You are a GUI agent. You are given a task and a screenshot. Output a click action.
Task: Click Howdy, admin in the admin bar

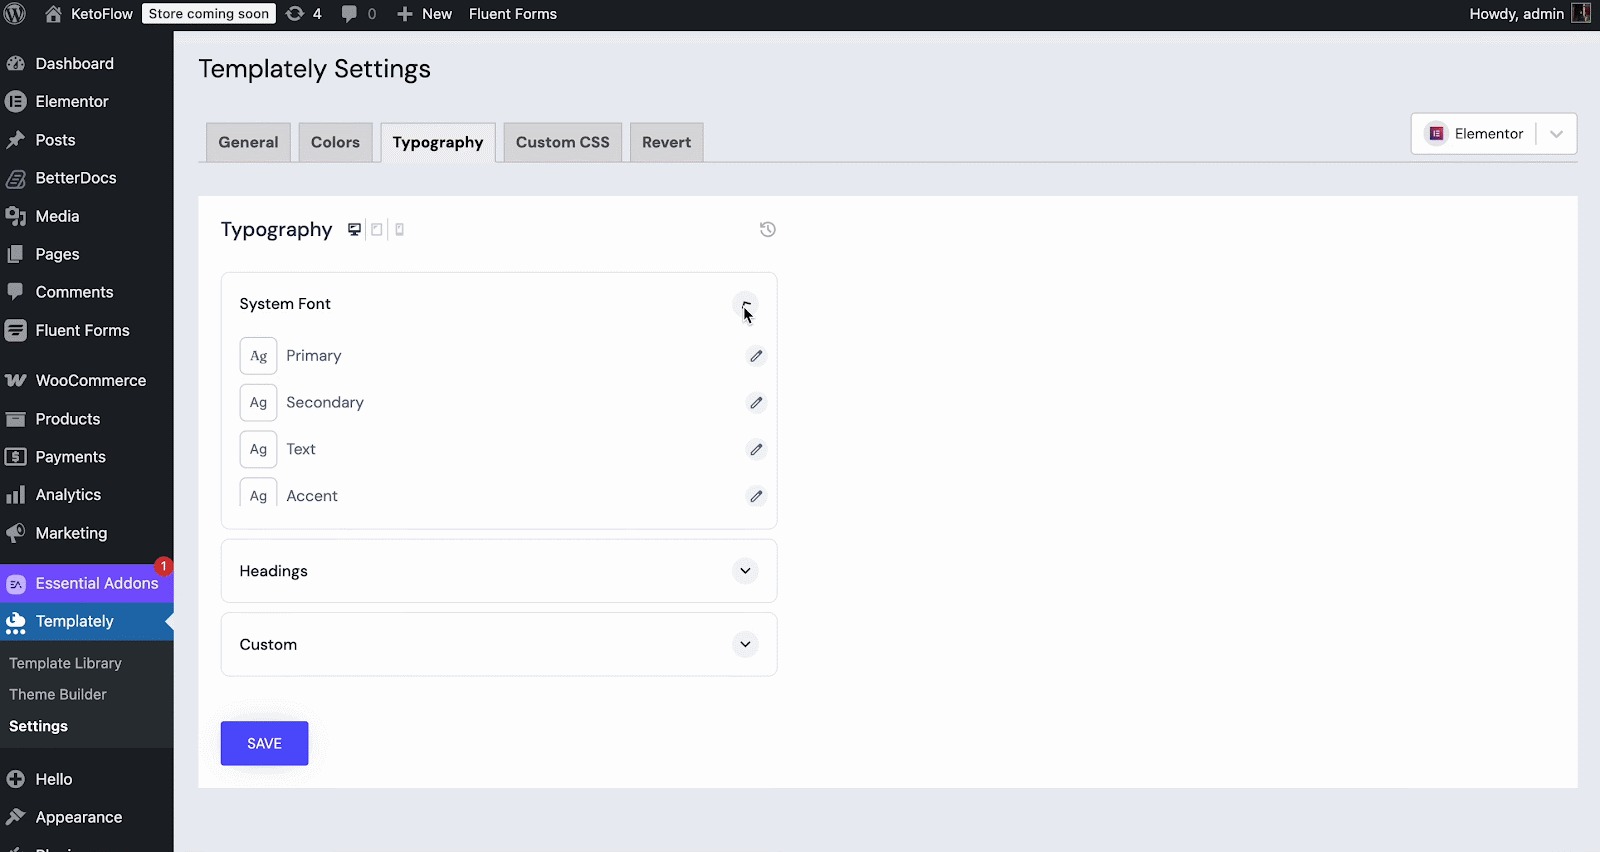click(x=1516, y=14)
